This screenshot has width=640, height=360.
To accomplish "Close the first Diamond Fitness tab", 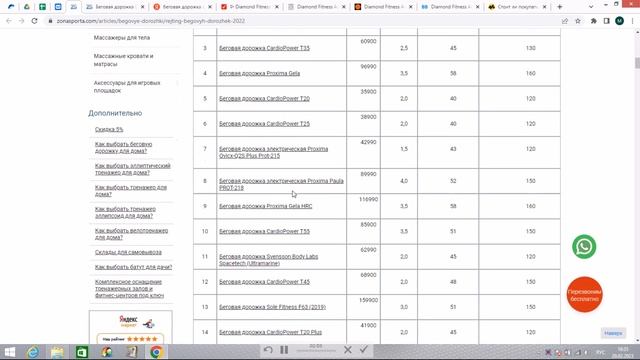I will (277, 7).
